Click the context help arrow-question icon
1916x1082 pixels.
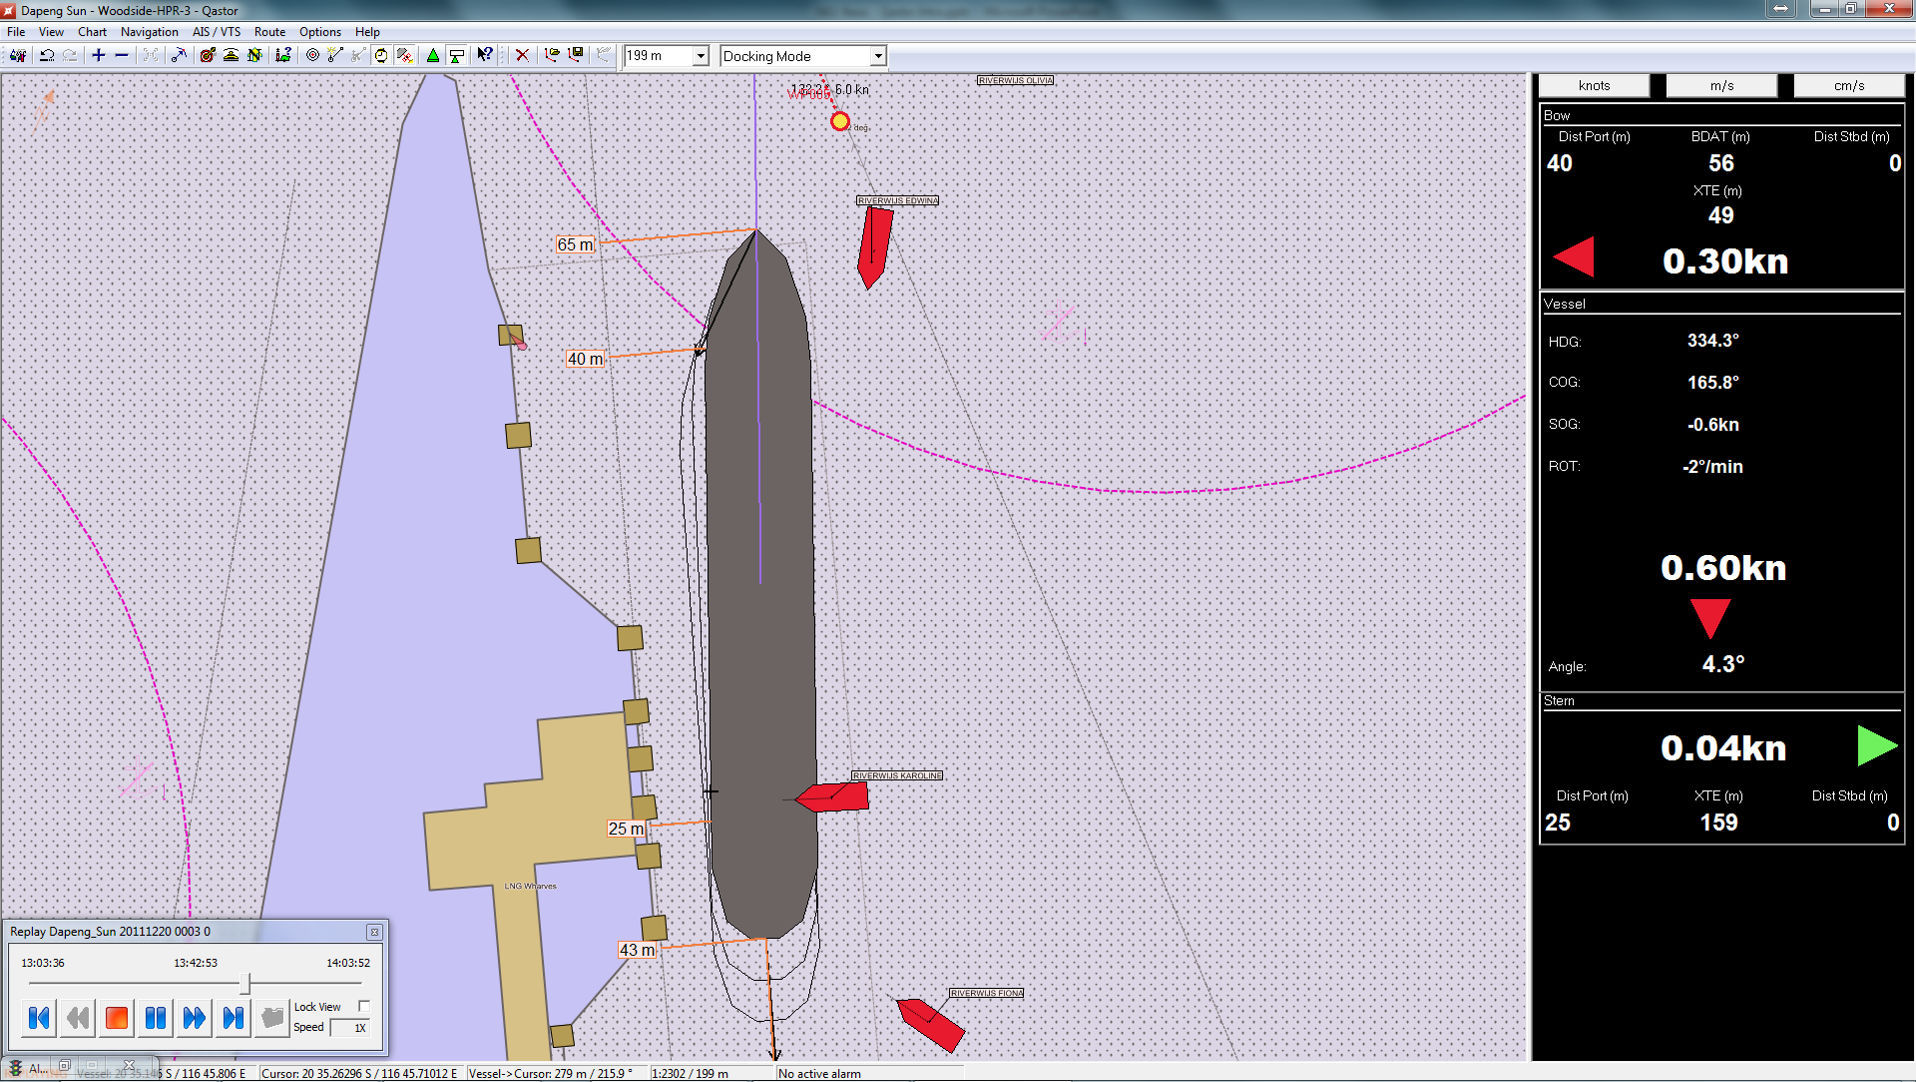(x=486, y=55)
